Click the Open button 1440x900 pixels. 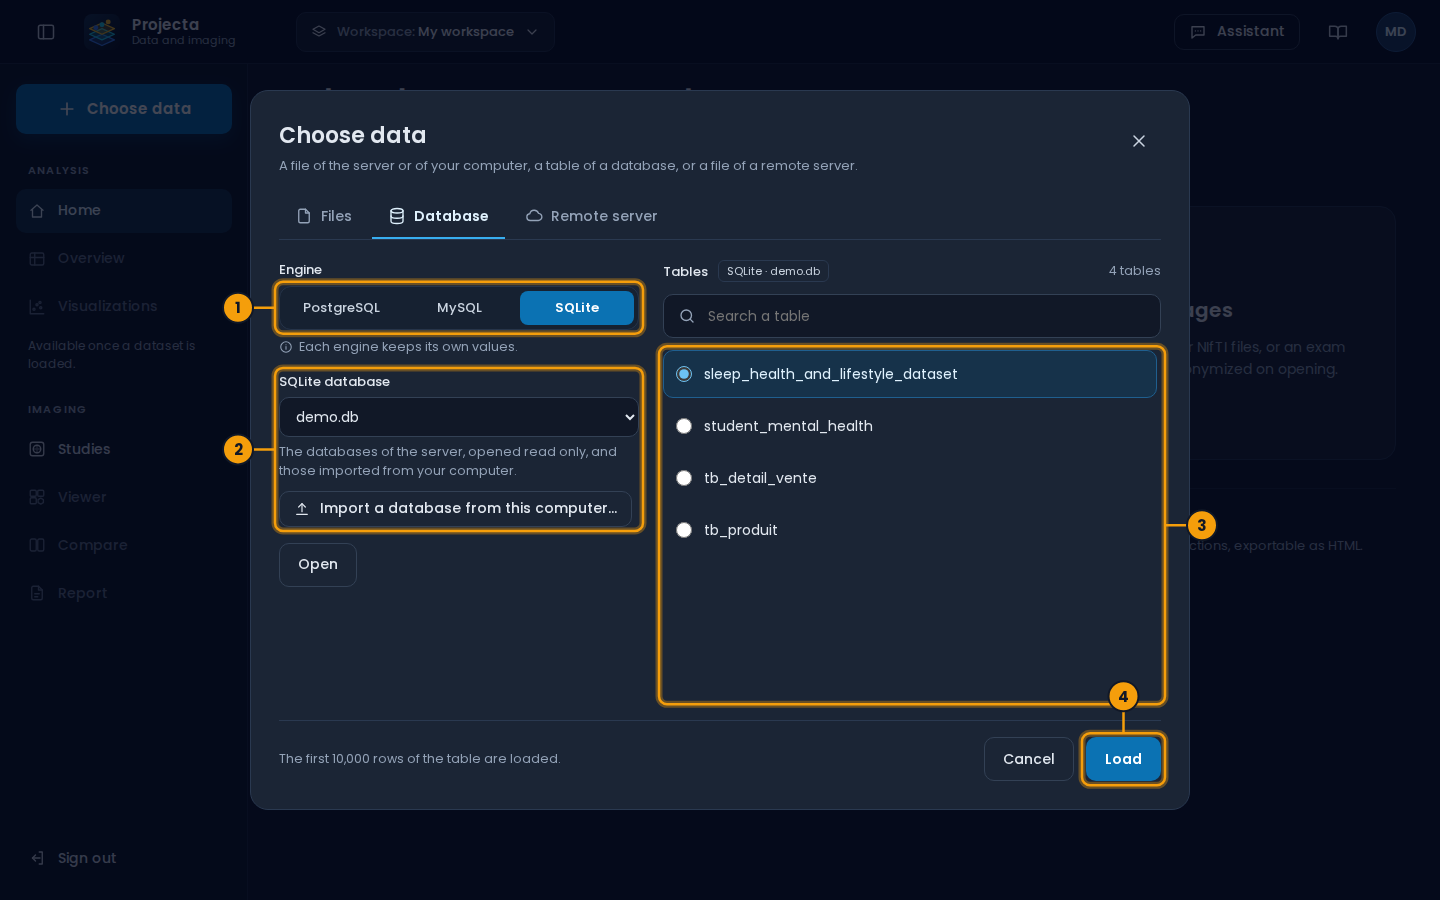pyautogui.click(x=318, y=565)
